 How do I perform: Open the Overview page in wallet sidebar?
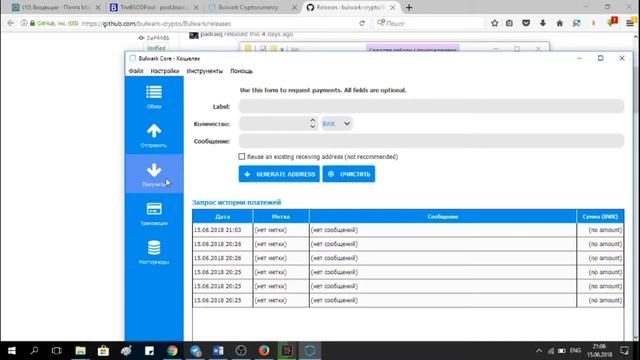154,97
